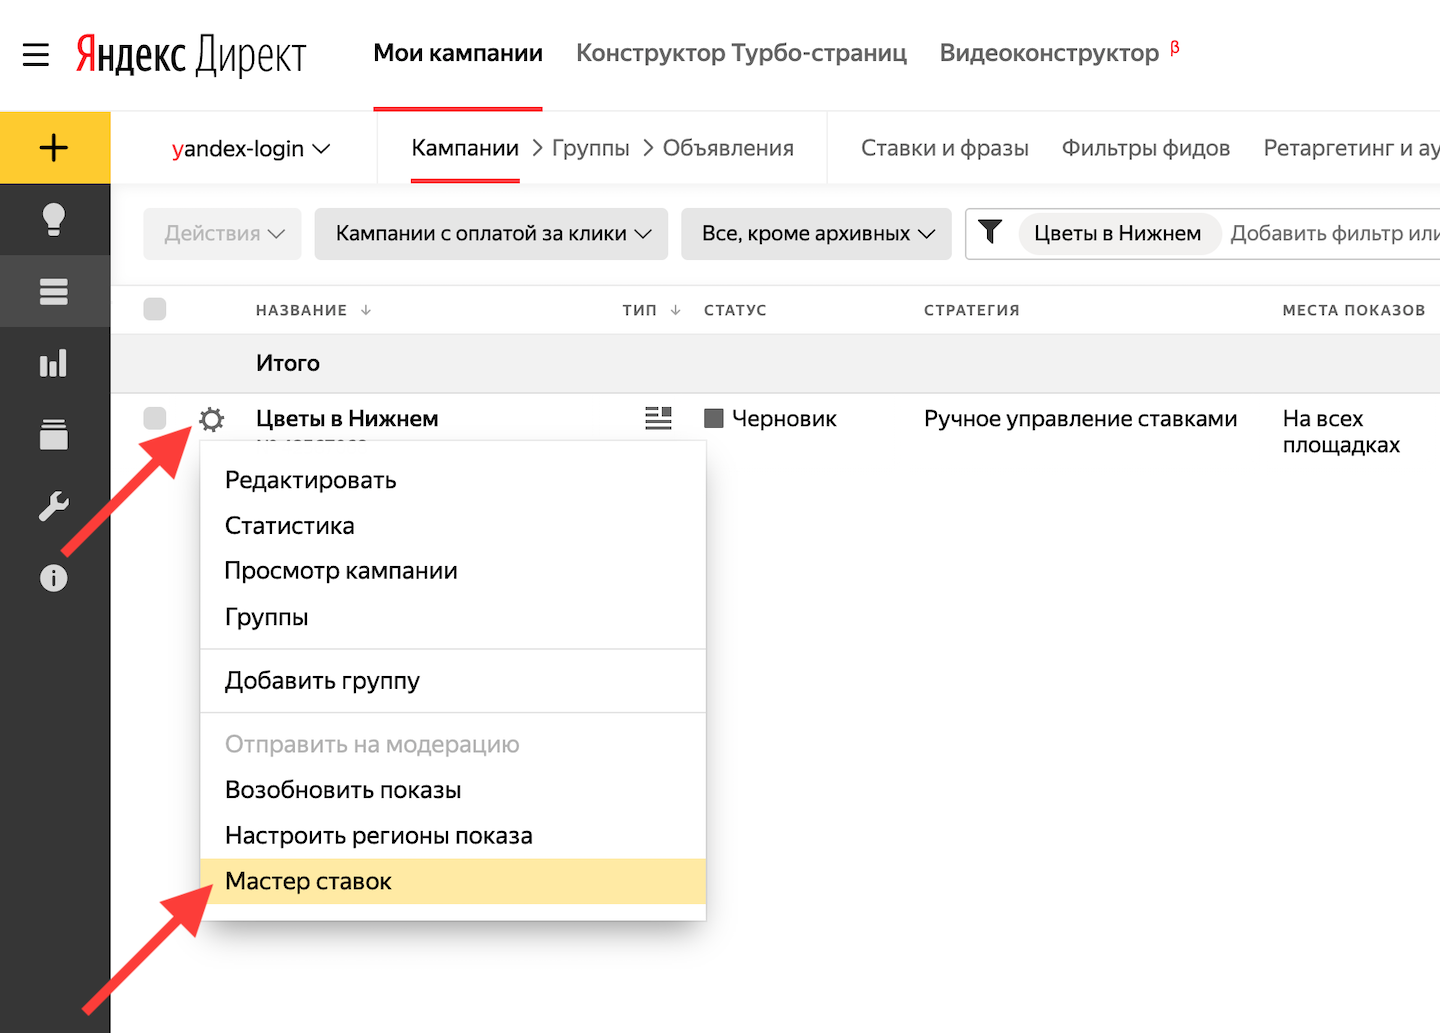This screenshot has width=1440, height=1033.
Task: Click the Цветы в Нижнем filter chip
Action: pyautogui.click(x=1118, y=233)
